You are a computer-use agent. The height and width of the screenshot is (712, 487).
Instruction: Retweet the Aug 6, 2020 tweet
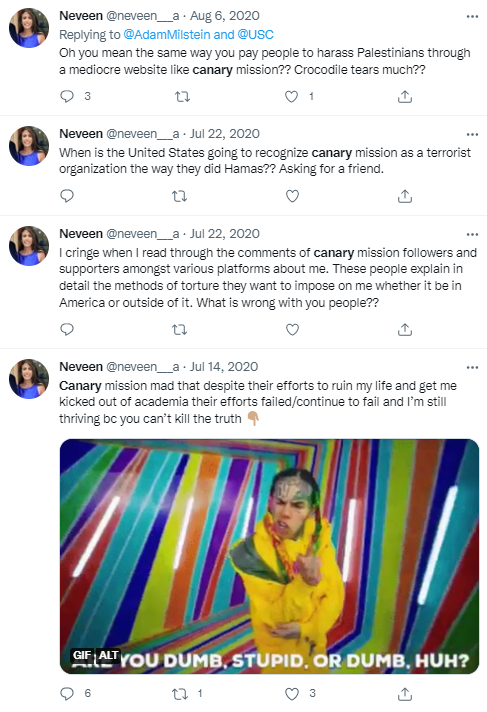(x=183, y=96)
